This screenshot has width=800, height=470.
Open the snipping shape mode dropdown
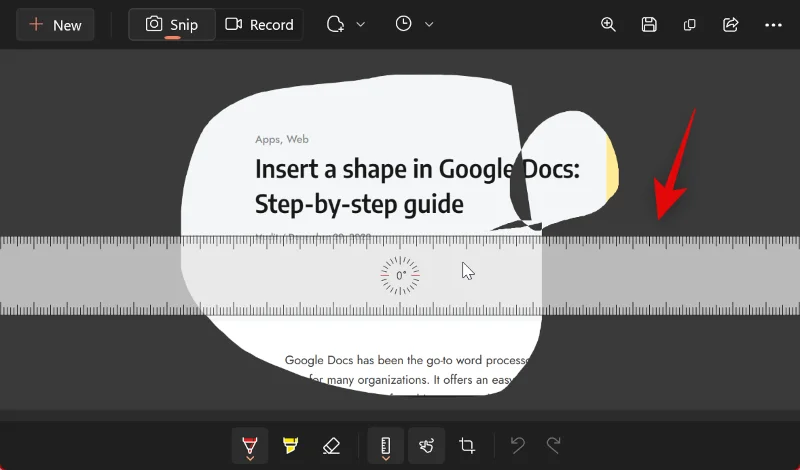[346, 25]
